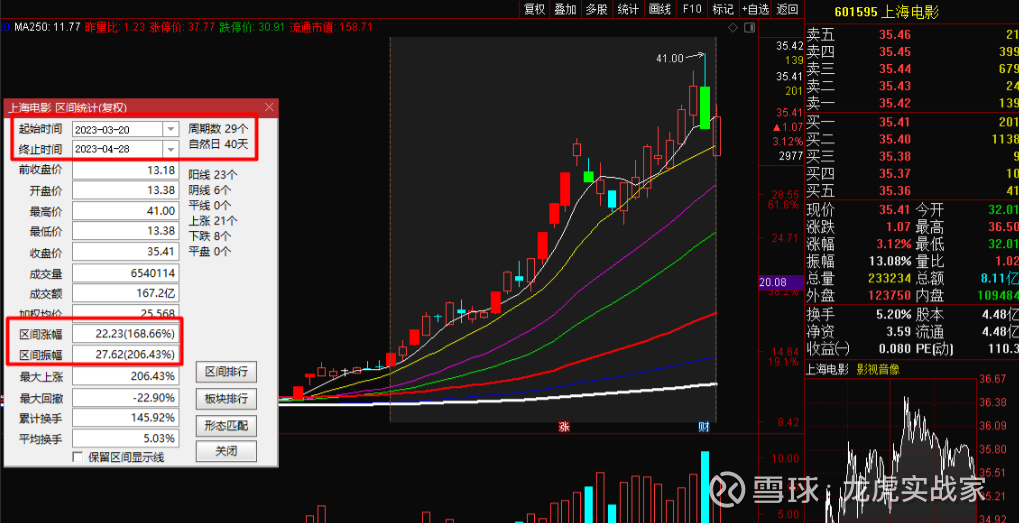1019x523 pixels.
Task: Click the 区间涨幅 value 22.23(168.66%)
Action: [x=125, y=334]
